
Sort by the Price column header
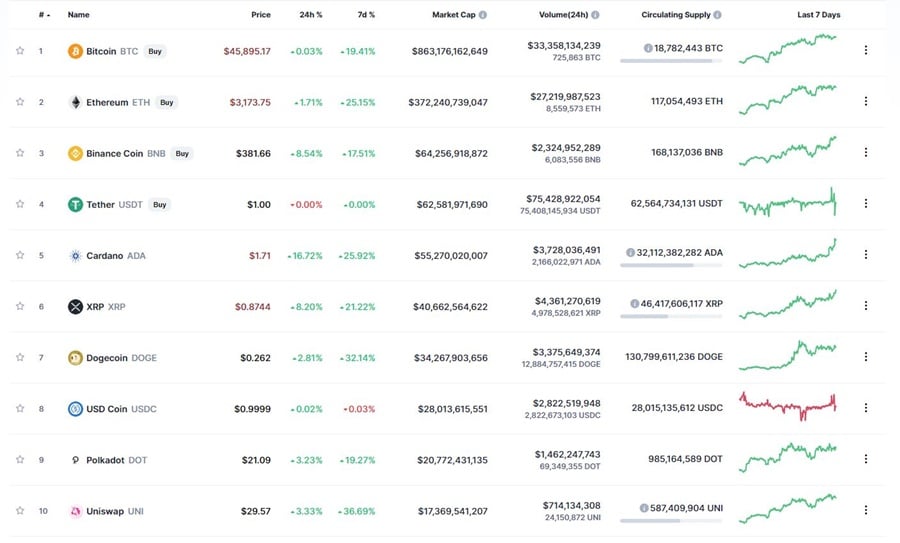pos(261,15)
